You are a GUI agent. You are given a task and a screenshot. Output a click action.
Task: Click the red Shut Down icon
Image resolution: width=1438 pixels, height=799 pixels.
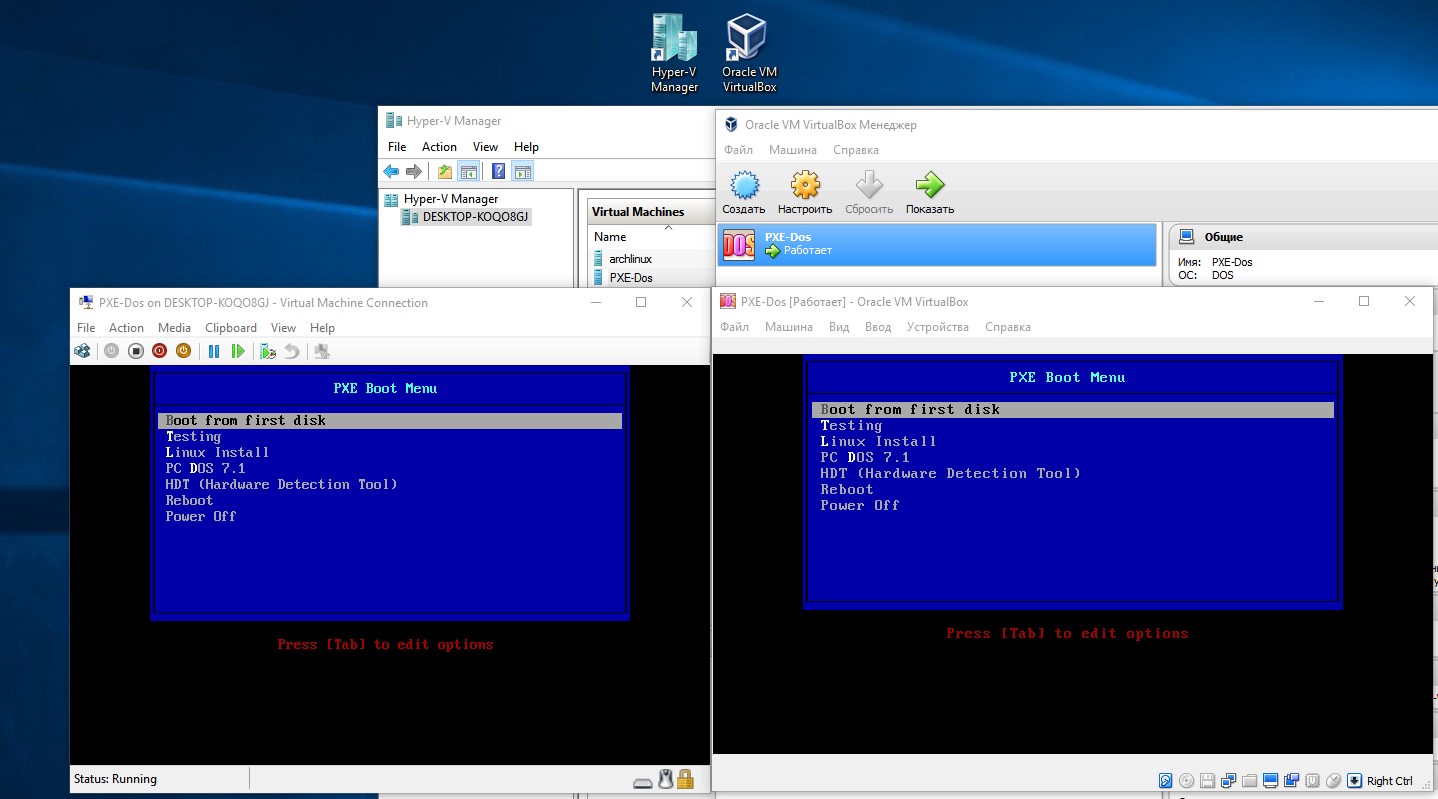tap(160, 351)
